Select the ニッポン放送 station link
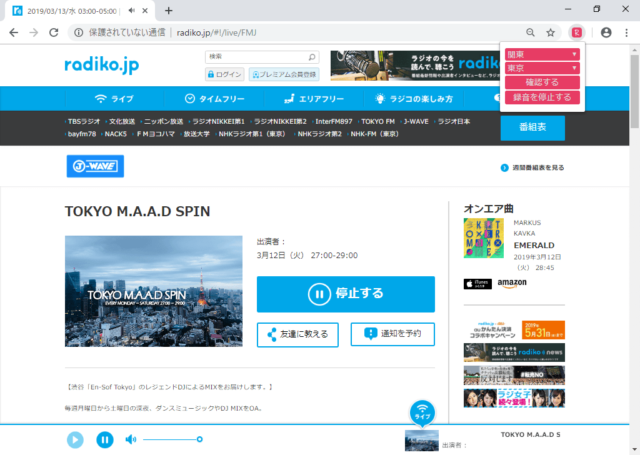The height and width of the screenshot is (455, 640). 163,122
